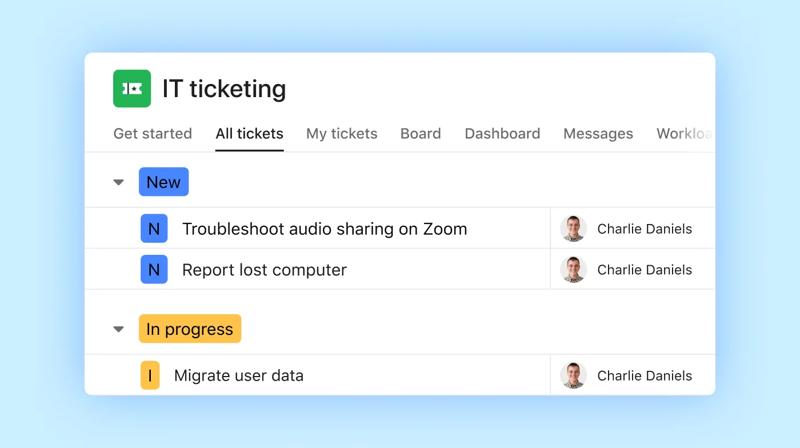800x448 pixels.
Task: Collapse the In progress section arrow
Action: click(x=119, y=329)
